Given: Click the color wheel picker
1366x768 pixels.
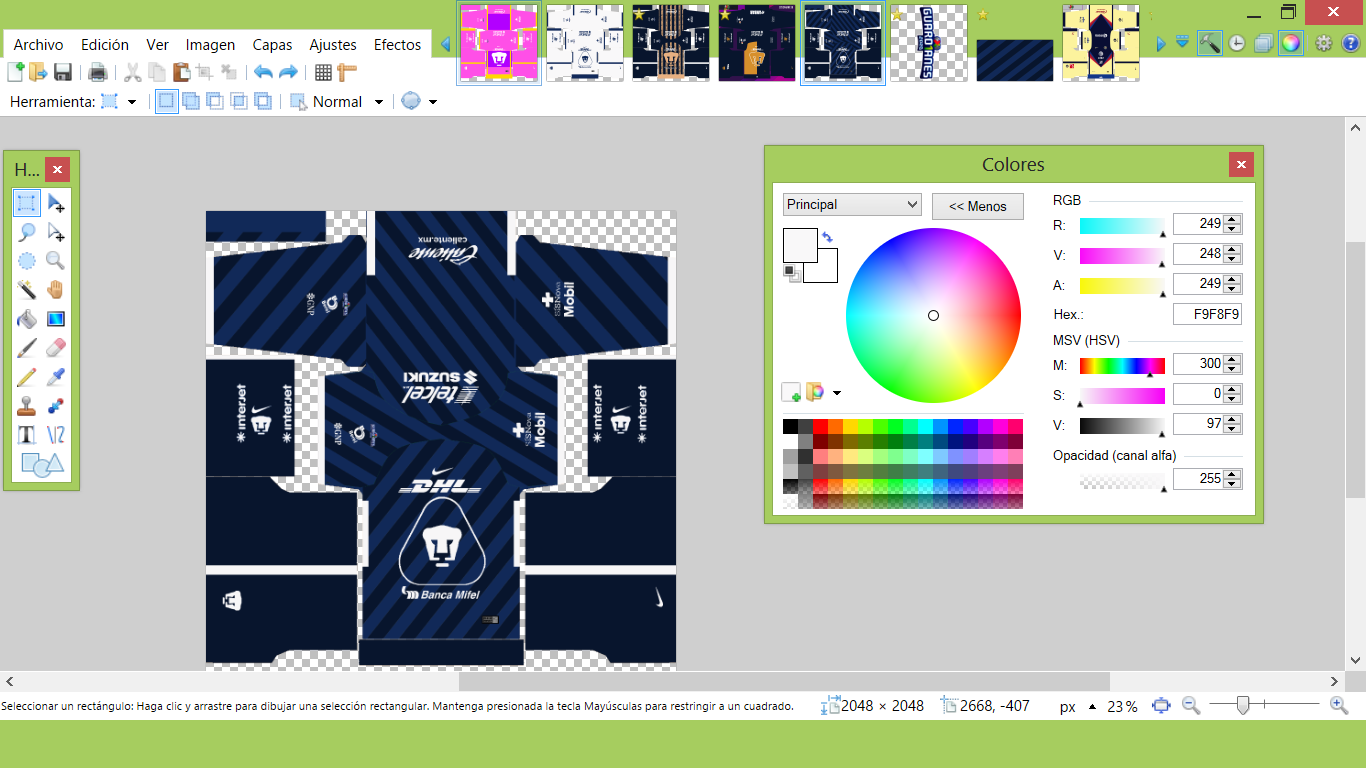Looking at the screenshot, I should (x=933, y=315).
